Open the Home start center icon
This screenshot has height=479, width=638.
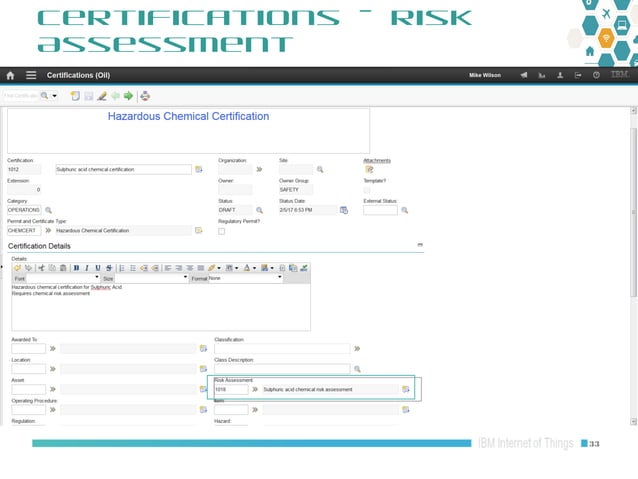point(10,75)
